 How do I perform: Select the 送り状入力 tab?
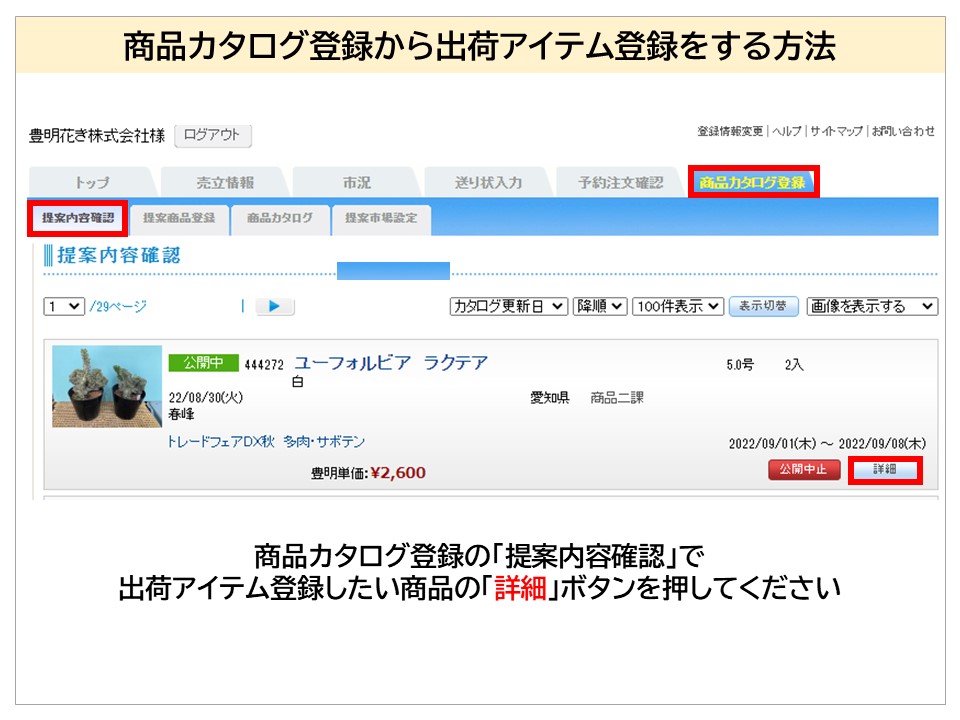(x=488, y=183)
